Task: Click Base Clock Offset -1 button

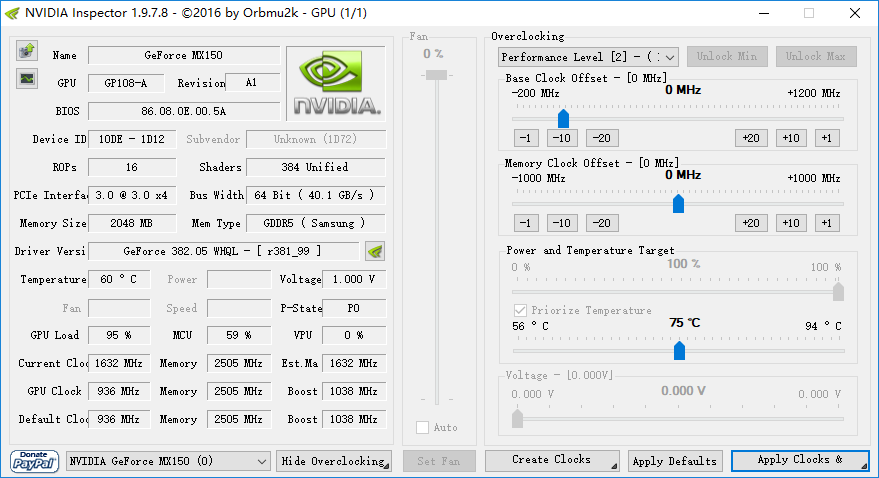Action: [526, 138]
